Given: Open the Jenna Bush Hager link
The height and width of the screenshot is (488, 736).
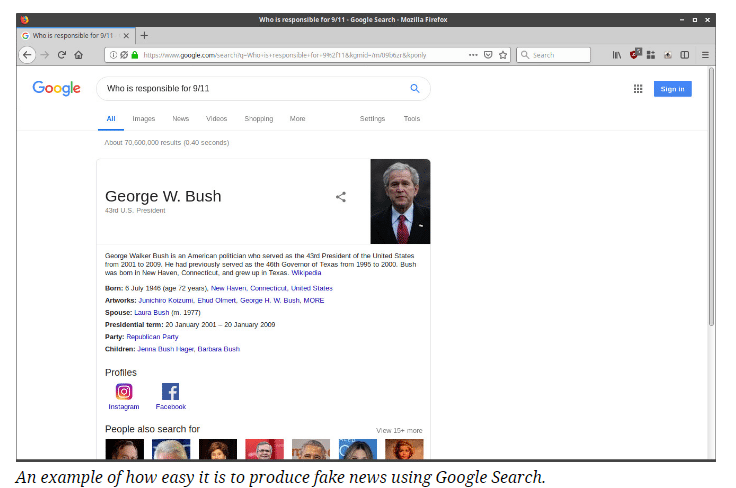Looking at the screenshot, I should [165, 349].
